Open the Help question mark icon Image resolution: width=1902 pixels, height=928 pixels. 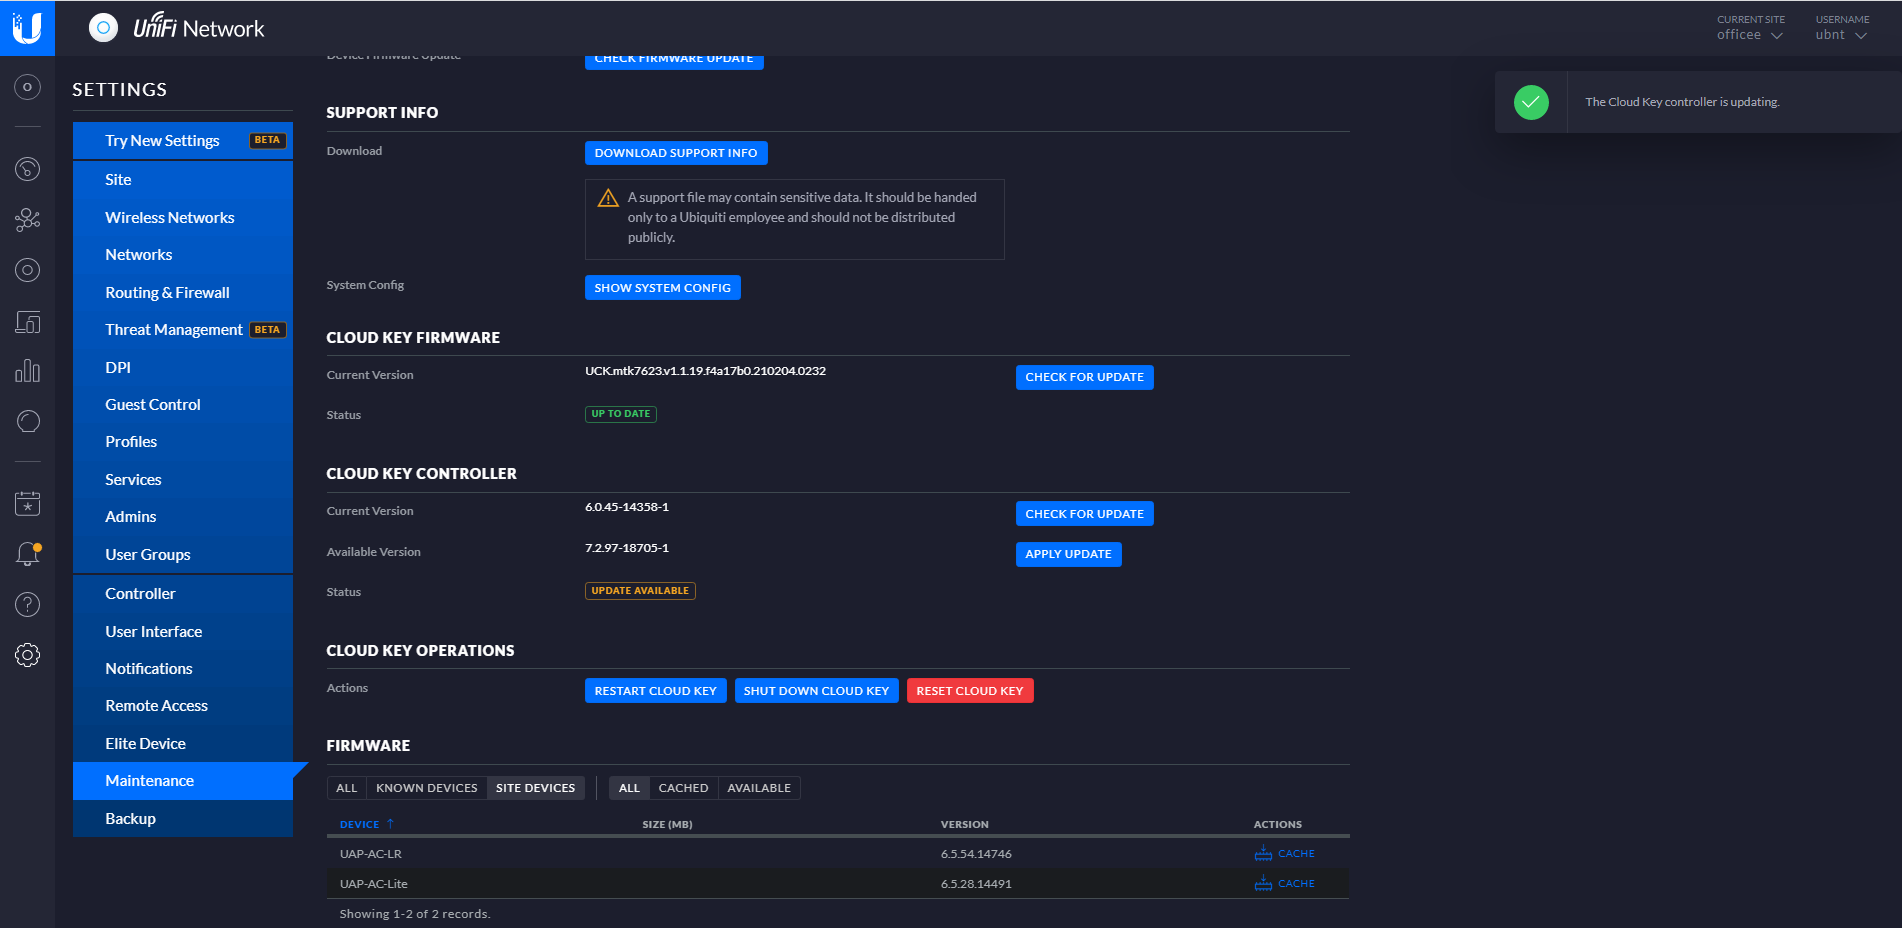27,604
